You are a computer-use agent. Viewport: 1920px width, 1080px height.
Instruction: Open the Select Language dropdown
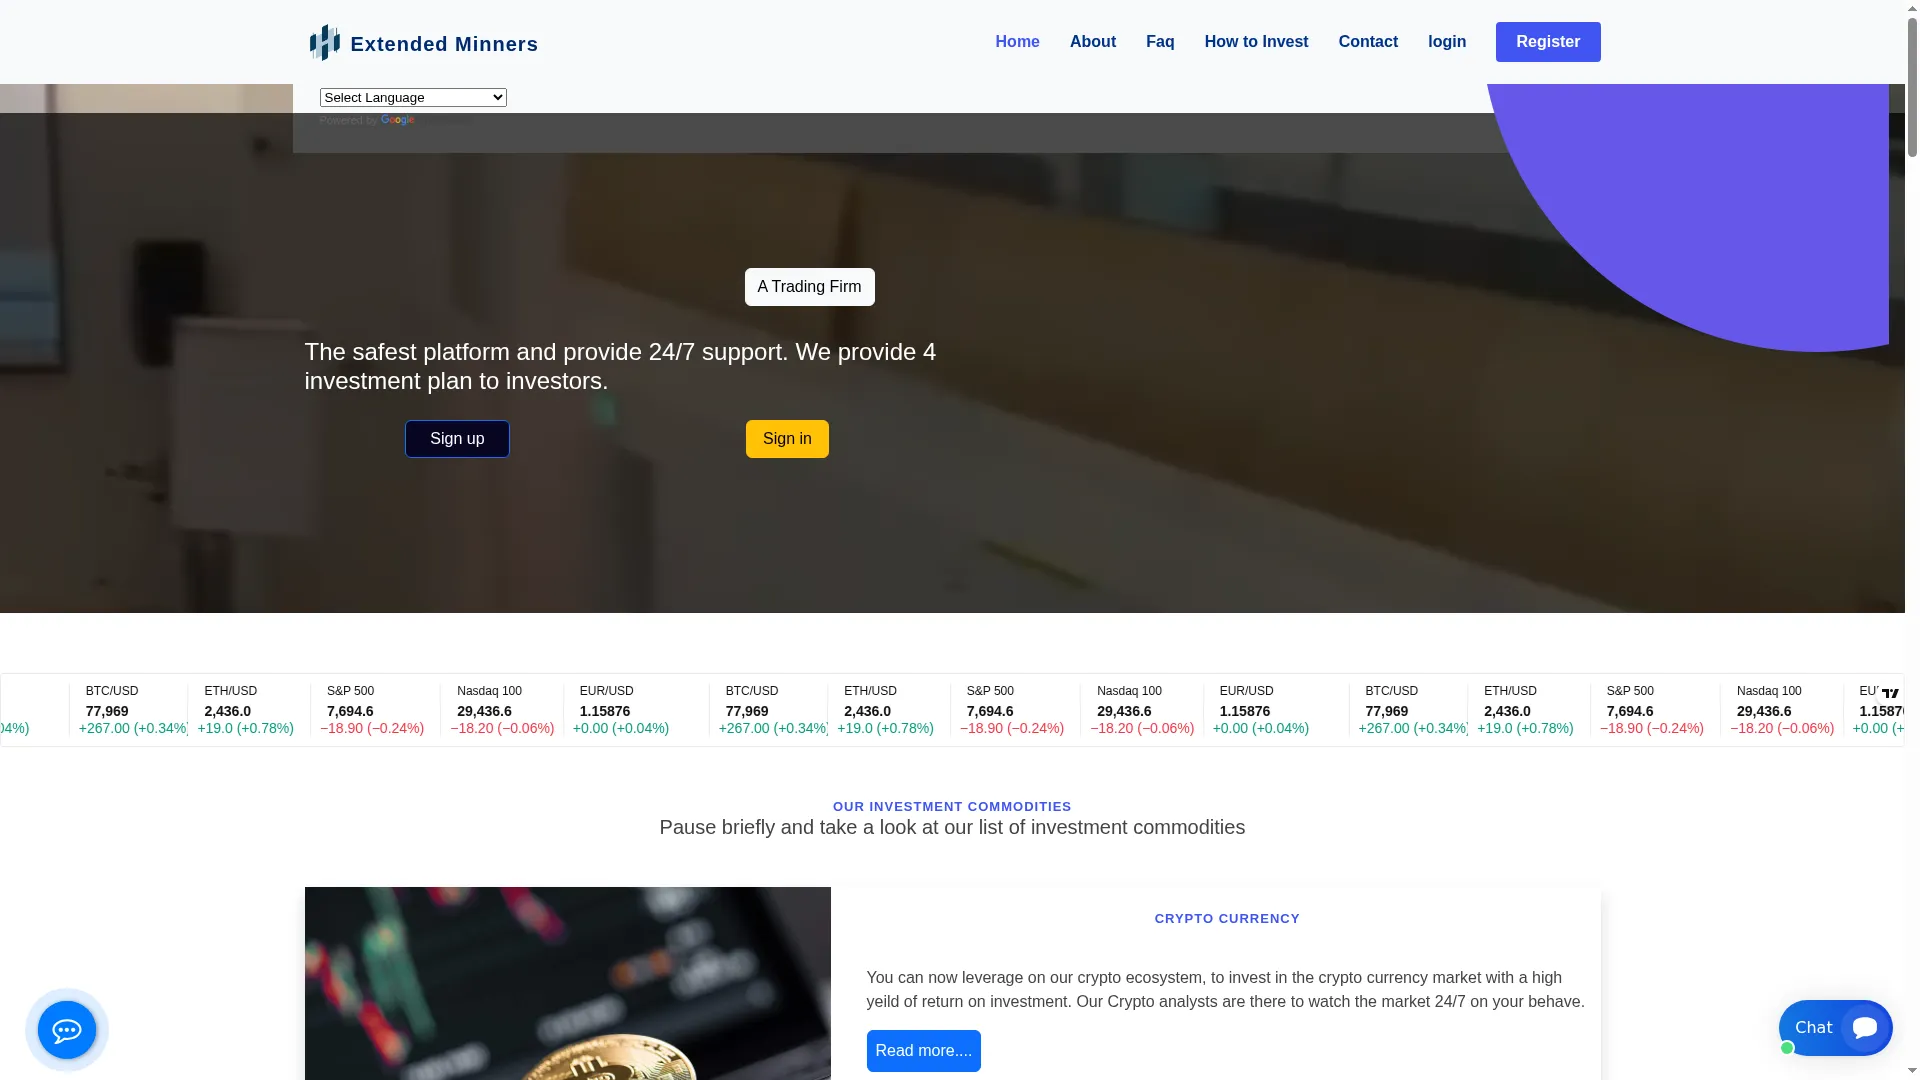(x=413, y=97)
